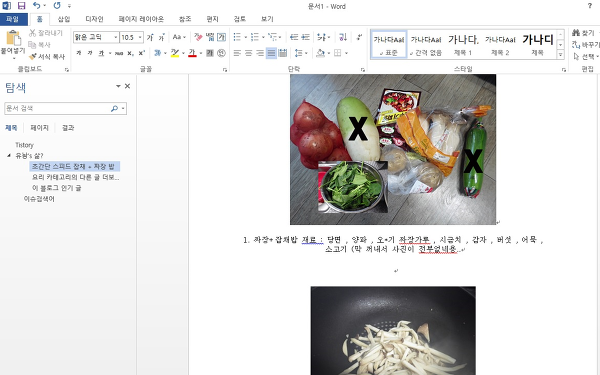Screen dimensions: 600x375
Task: Click the Save floppy disk icon
Action: click(x=21, y=6)
